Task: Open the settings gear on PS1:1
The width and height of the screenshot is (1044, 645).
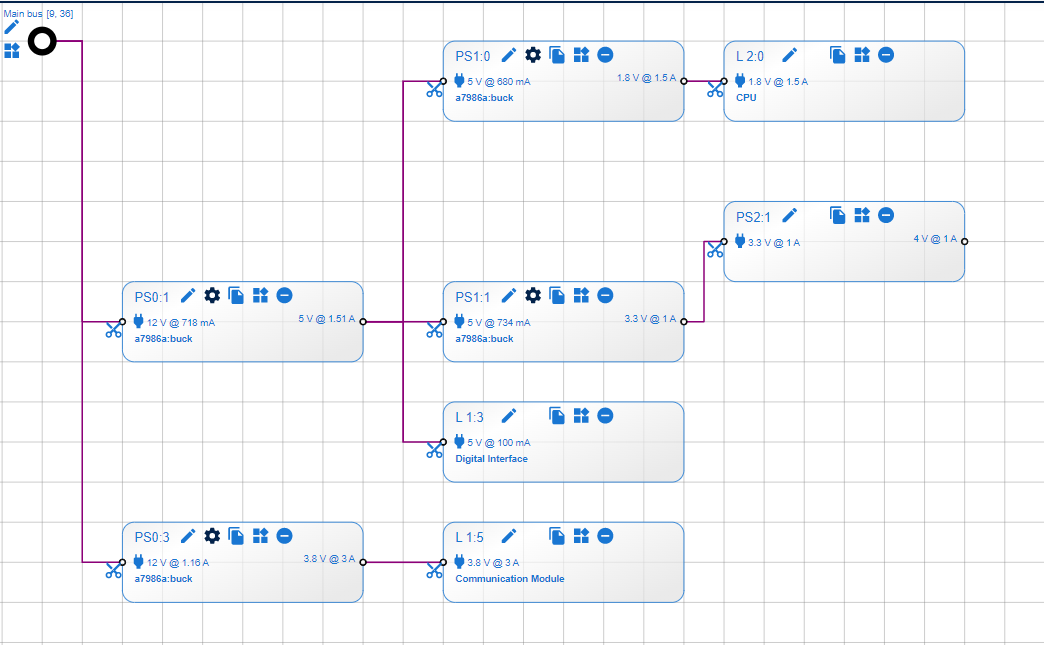Action: point(532,295)
